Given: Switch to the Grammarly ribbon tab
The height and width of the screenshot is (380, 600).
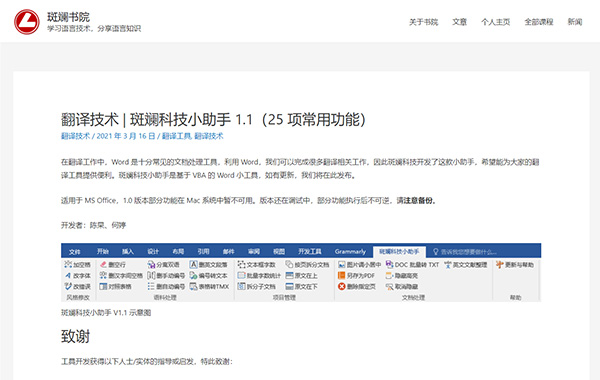Looking at the screenshot, I should click(x=350, y=251).
